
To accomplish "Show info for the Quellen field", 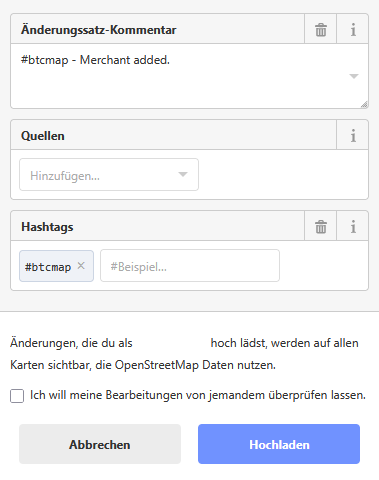I will [353, 135].
